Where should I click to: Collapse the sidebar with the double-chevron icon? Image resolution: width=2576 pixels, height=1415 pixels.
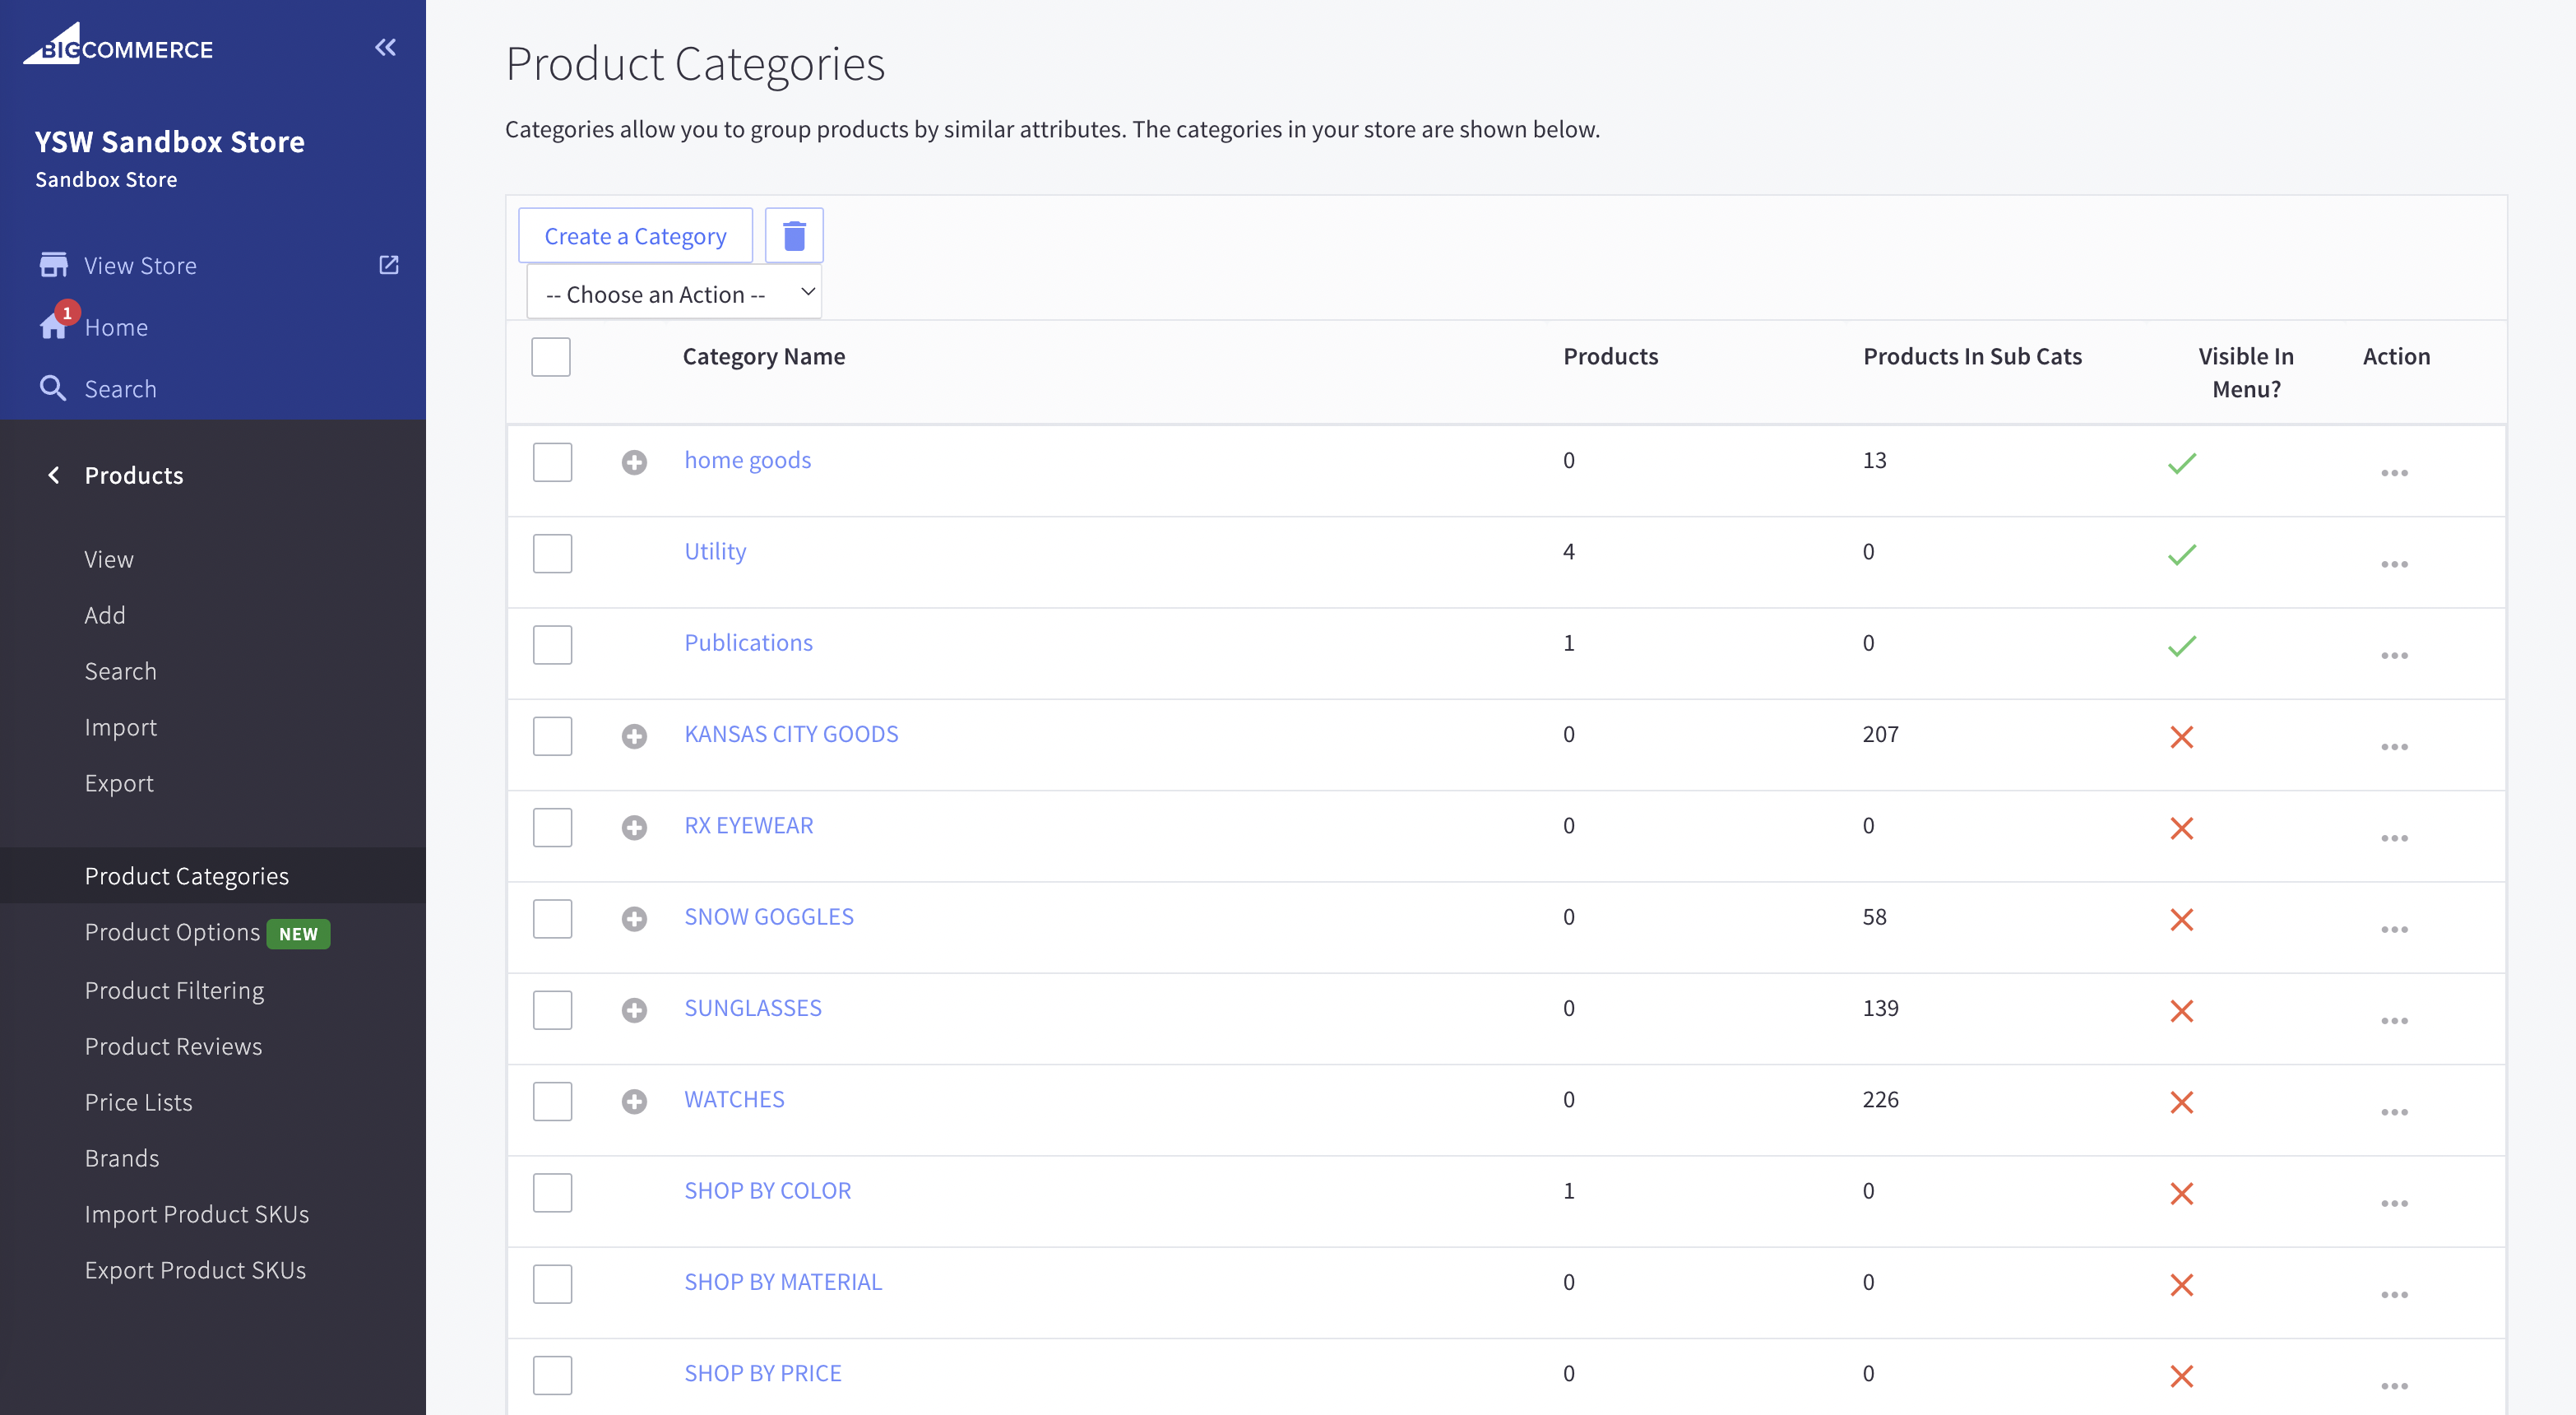[385, 46]
